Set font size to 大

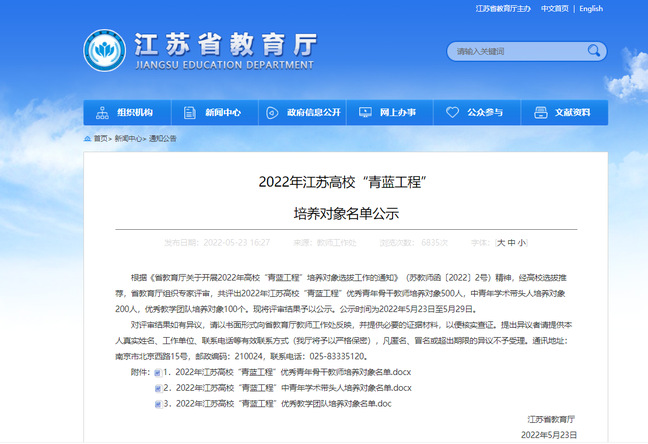(x=501, y=243)
